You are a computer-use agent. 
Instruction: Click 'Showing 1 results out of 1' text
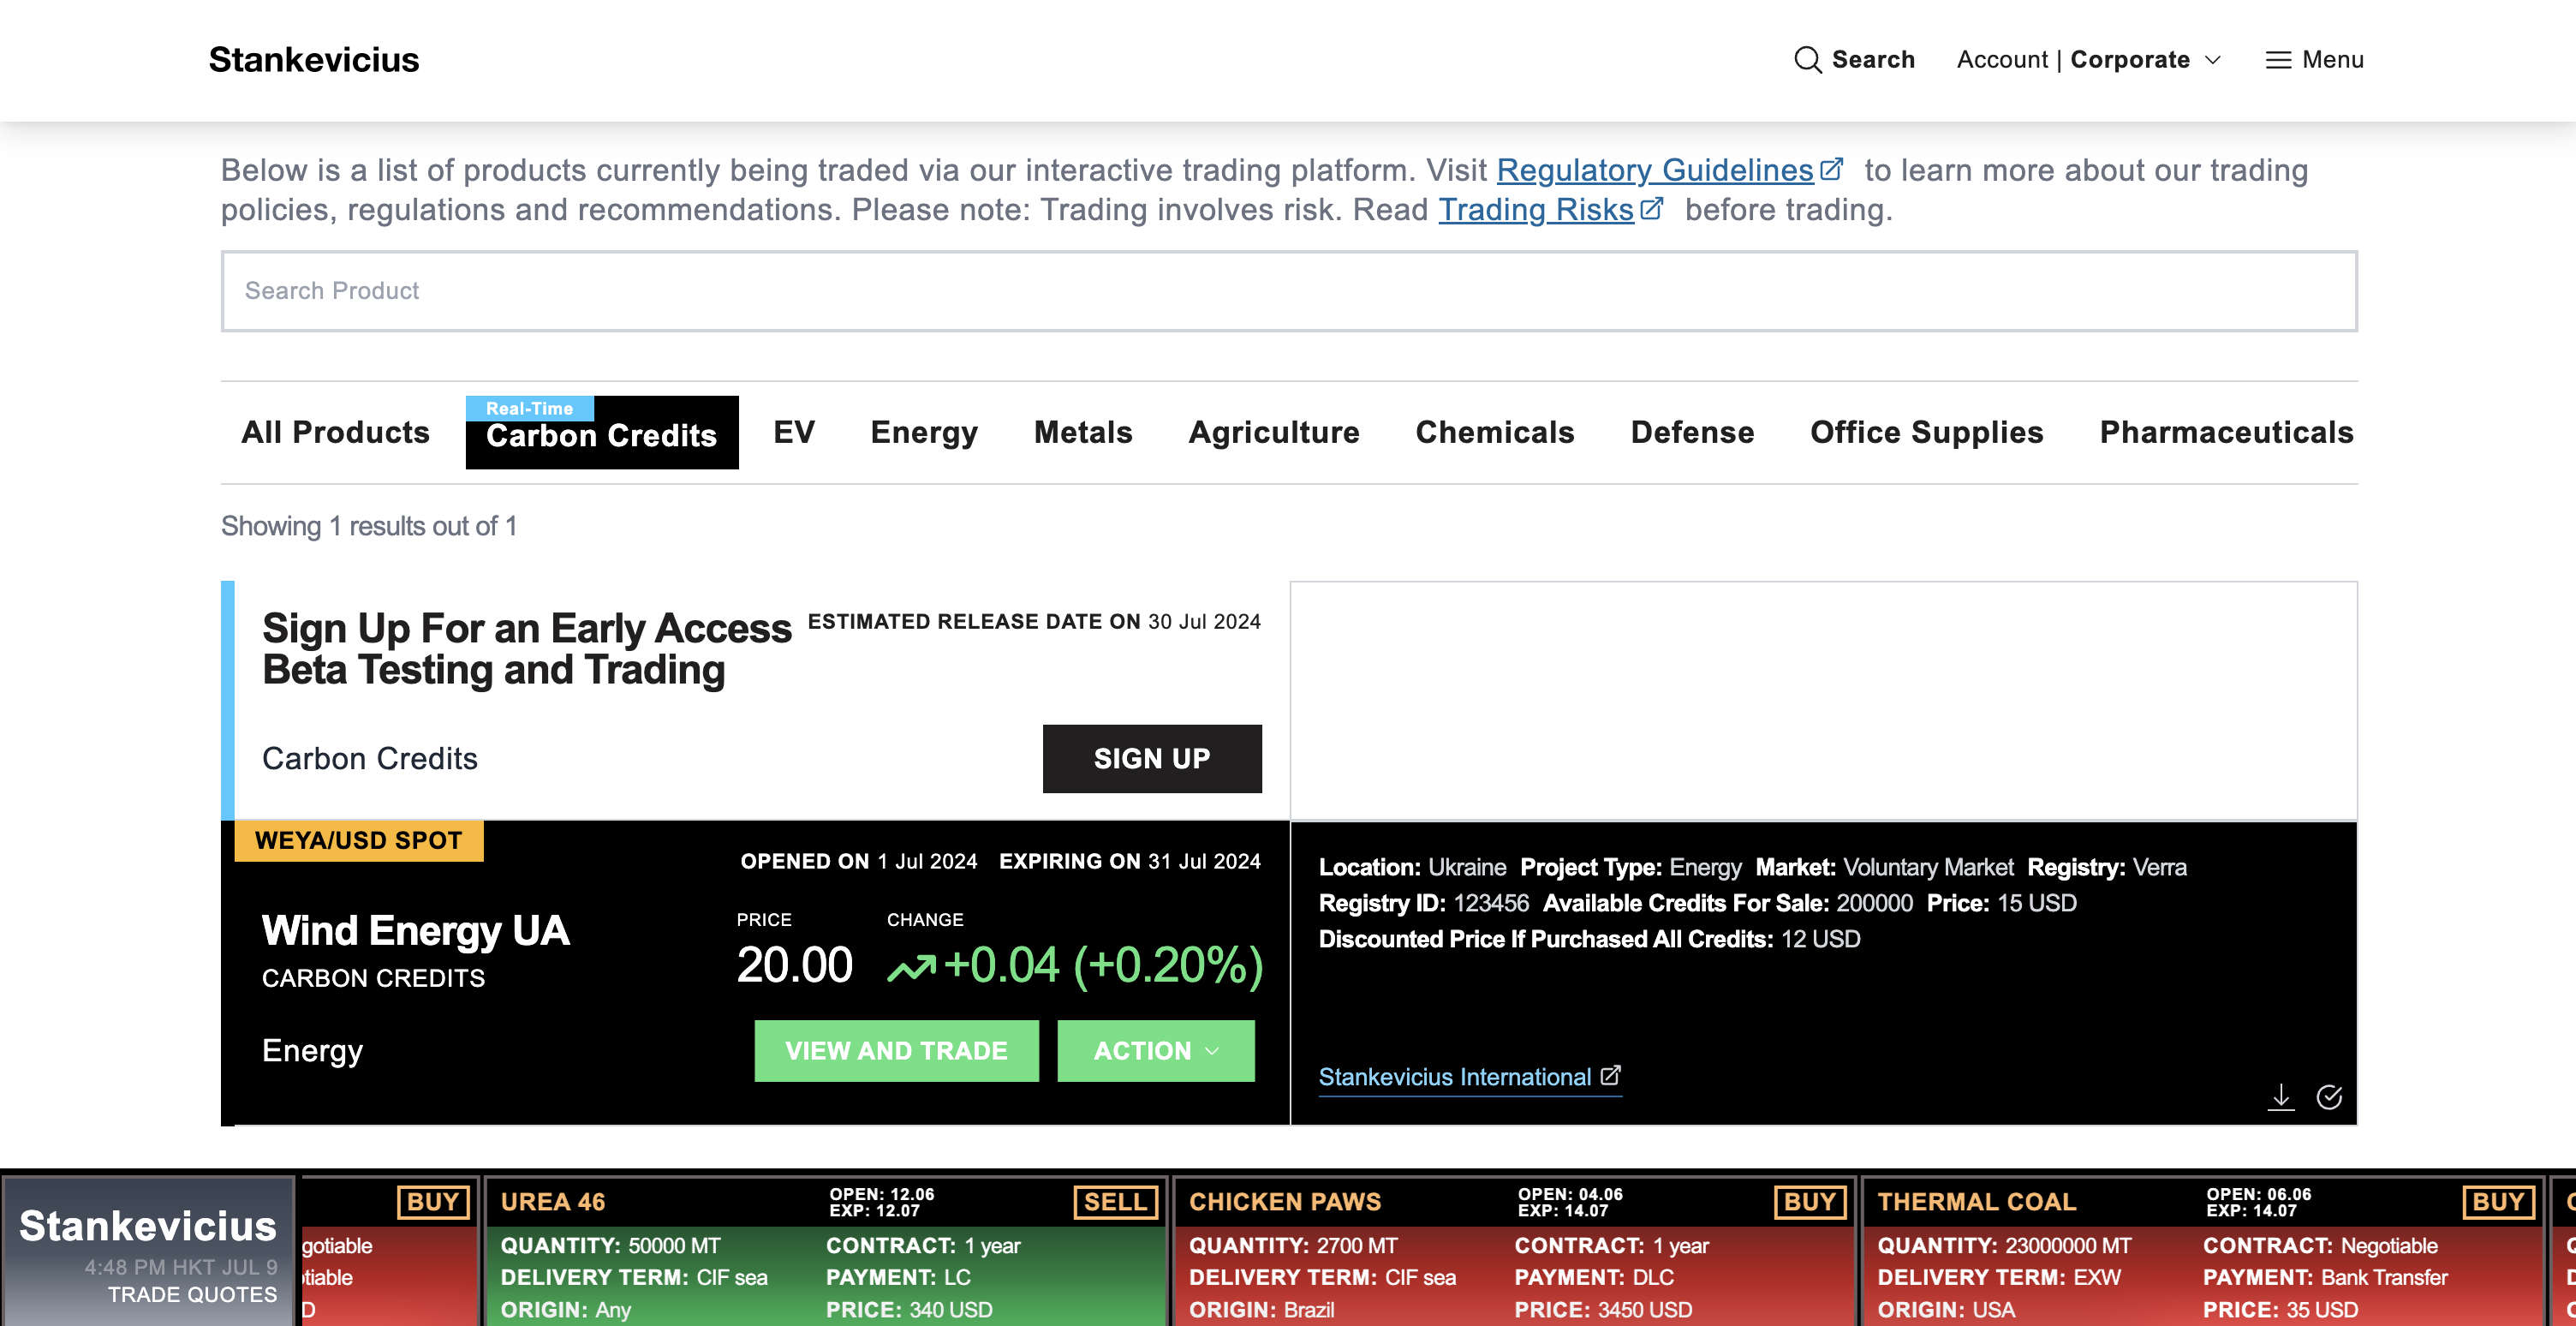369,526
